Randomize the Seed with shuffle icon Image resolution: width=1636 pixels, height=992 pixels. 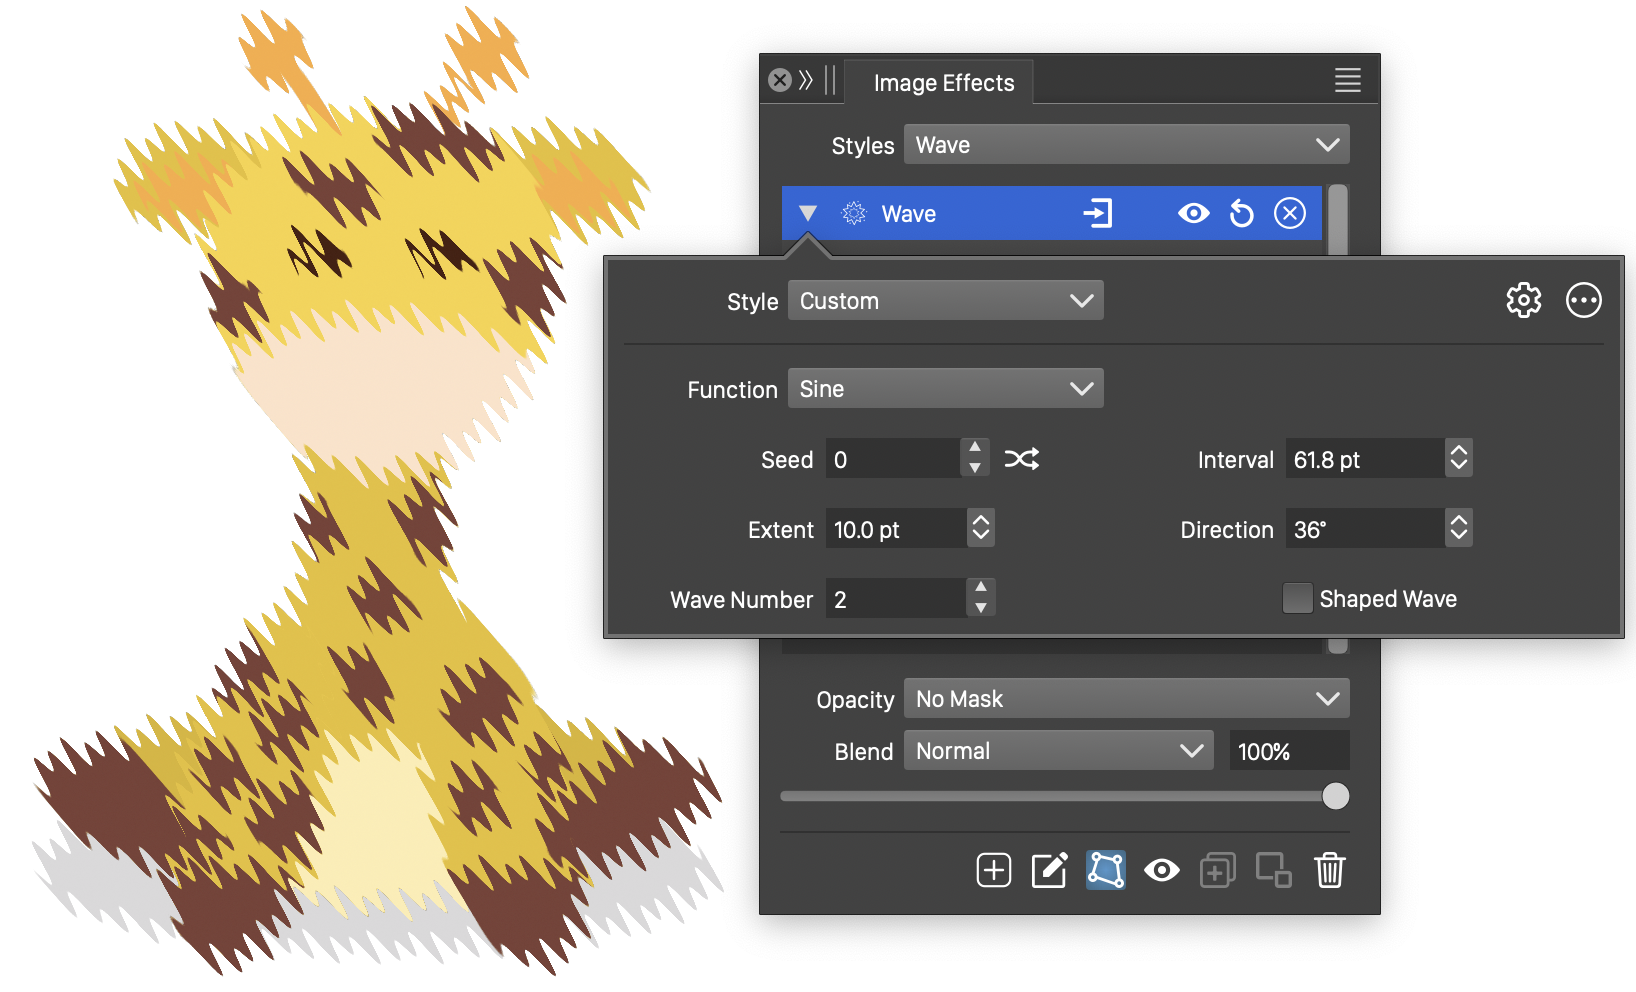pyautogui.click(x=1021, y=459)
